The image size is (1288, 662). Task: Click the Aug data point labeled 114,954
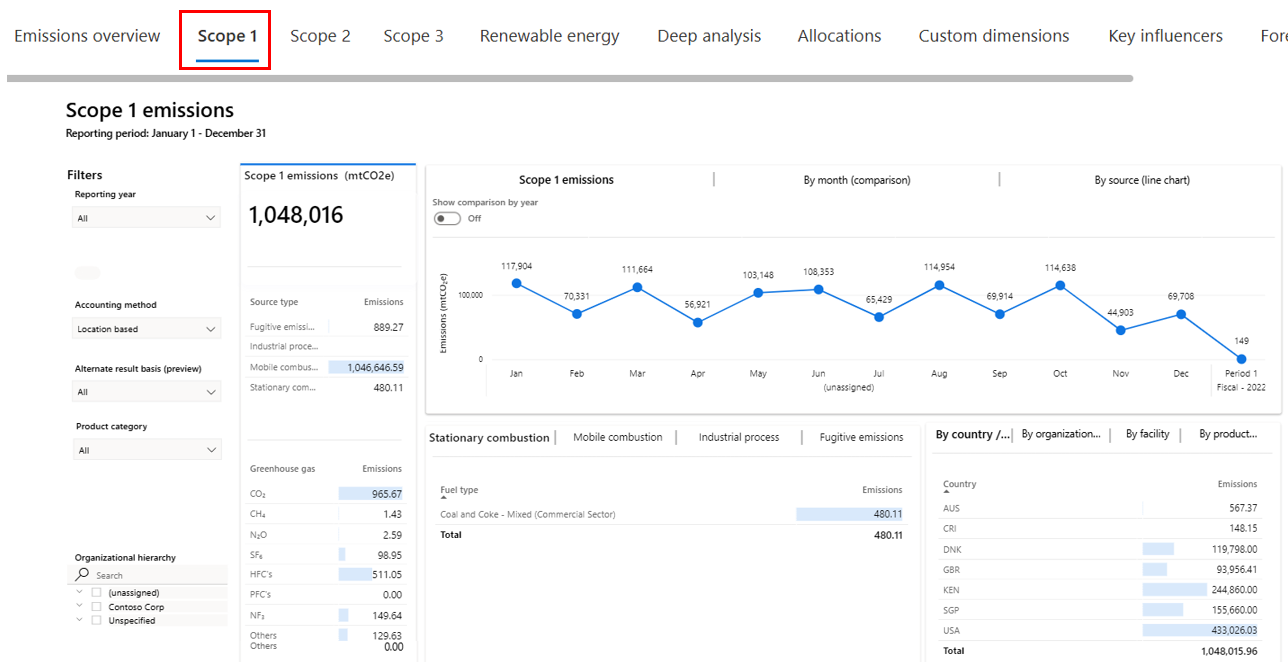click(939, 285)
